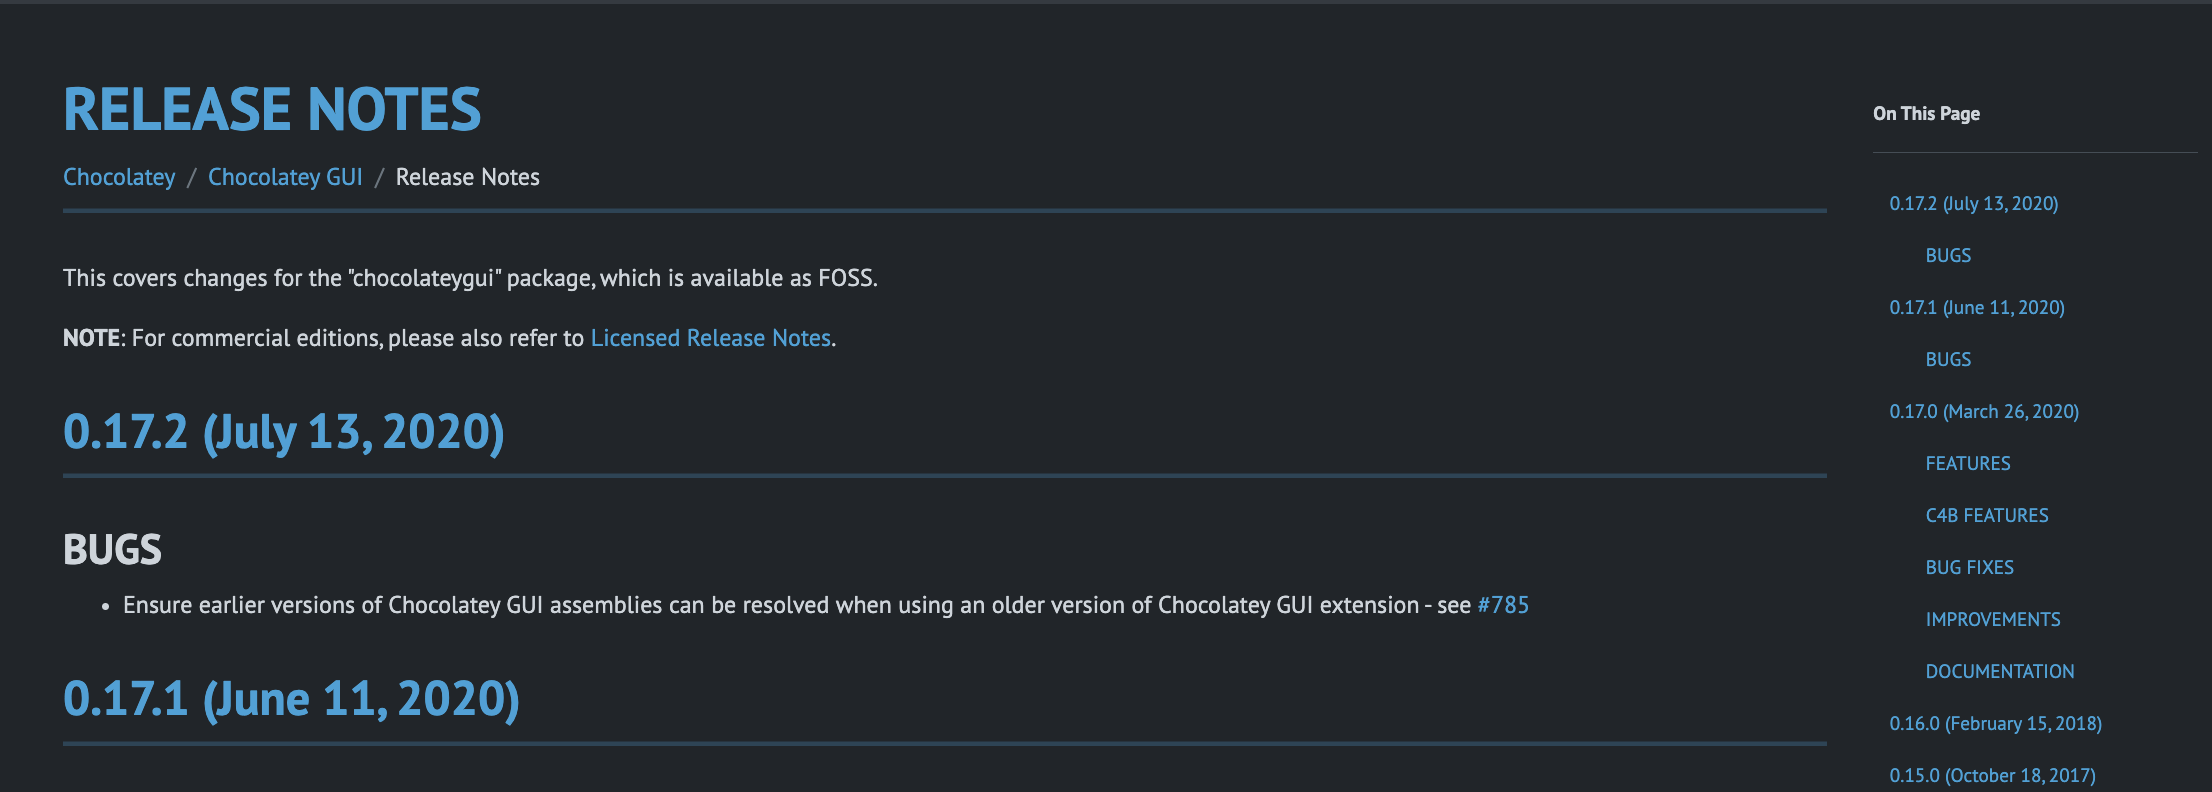Navigate to FEATURES in sidebar
Viewport: 2212px width, 792px height.
tap(1967, 463)
